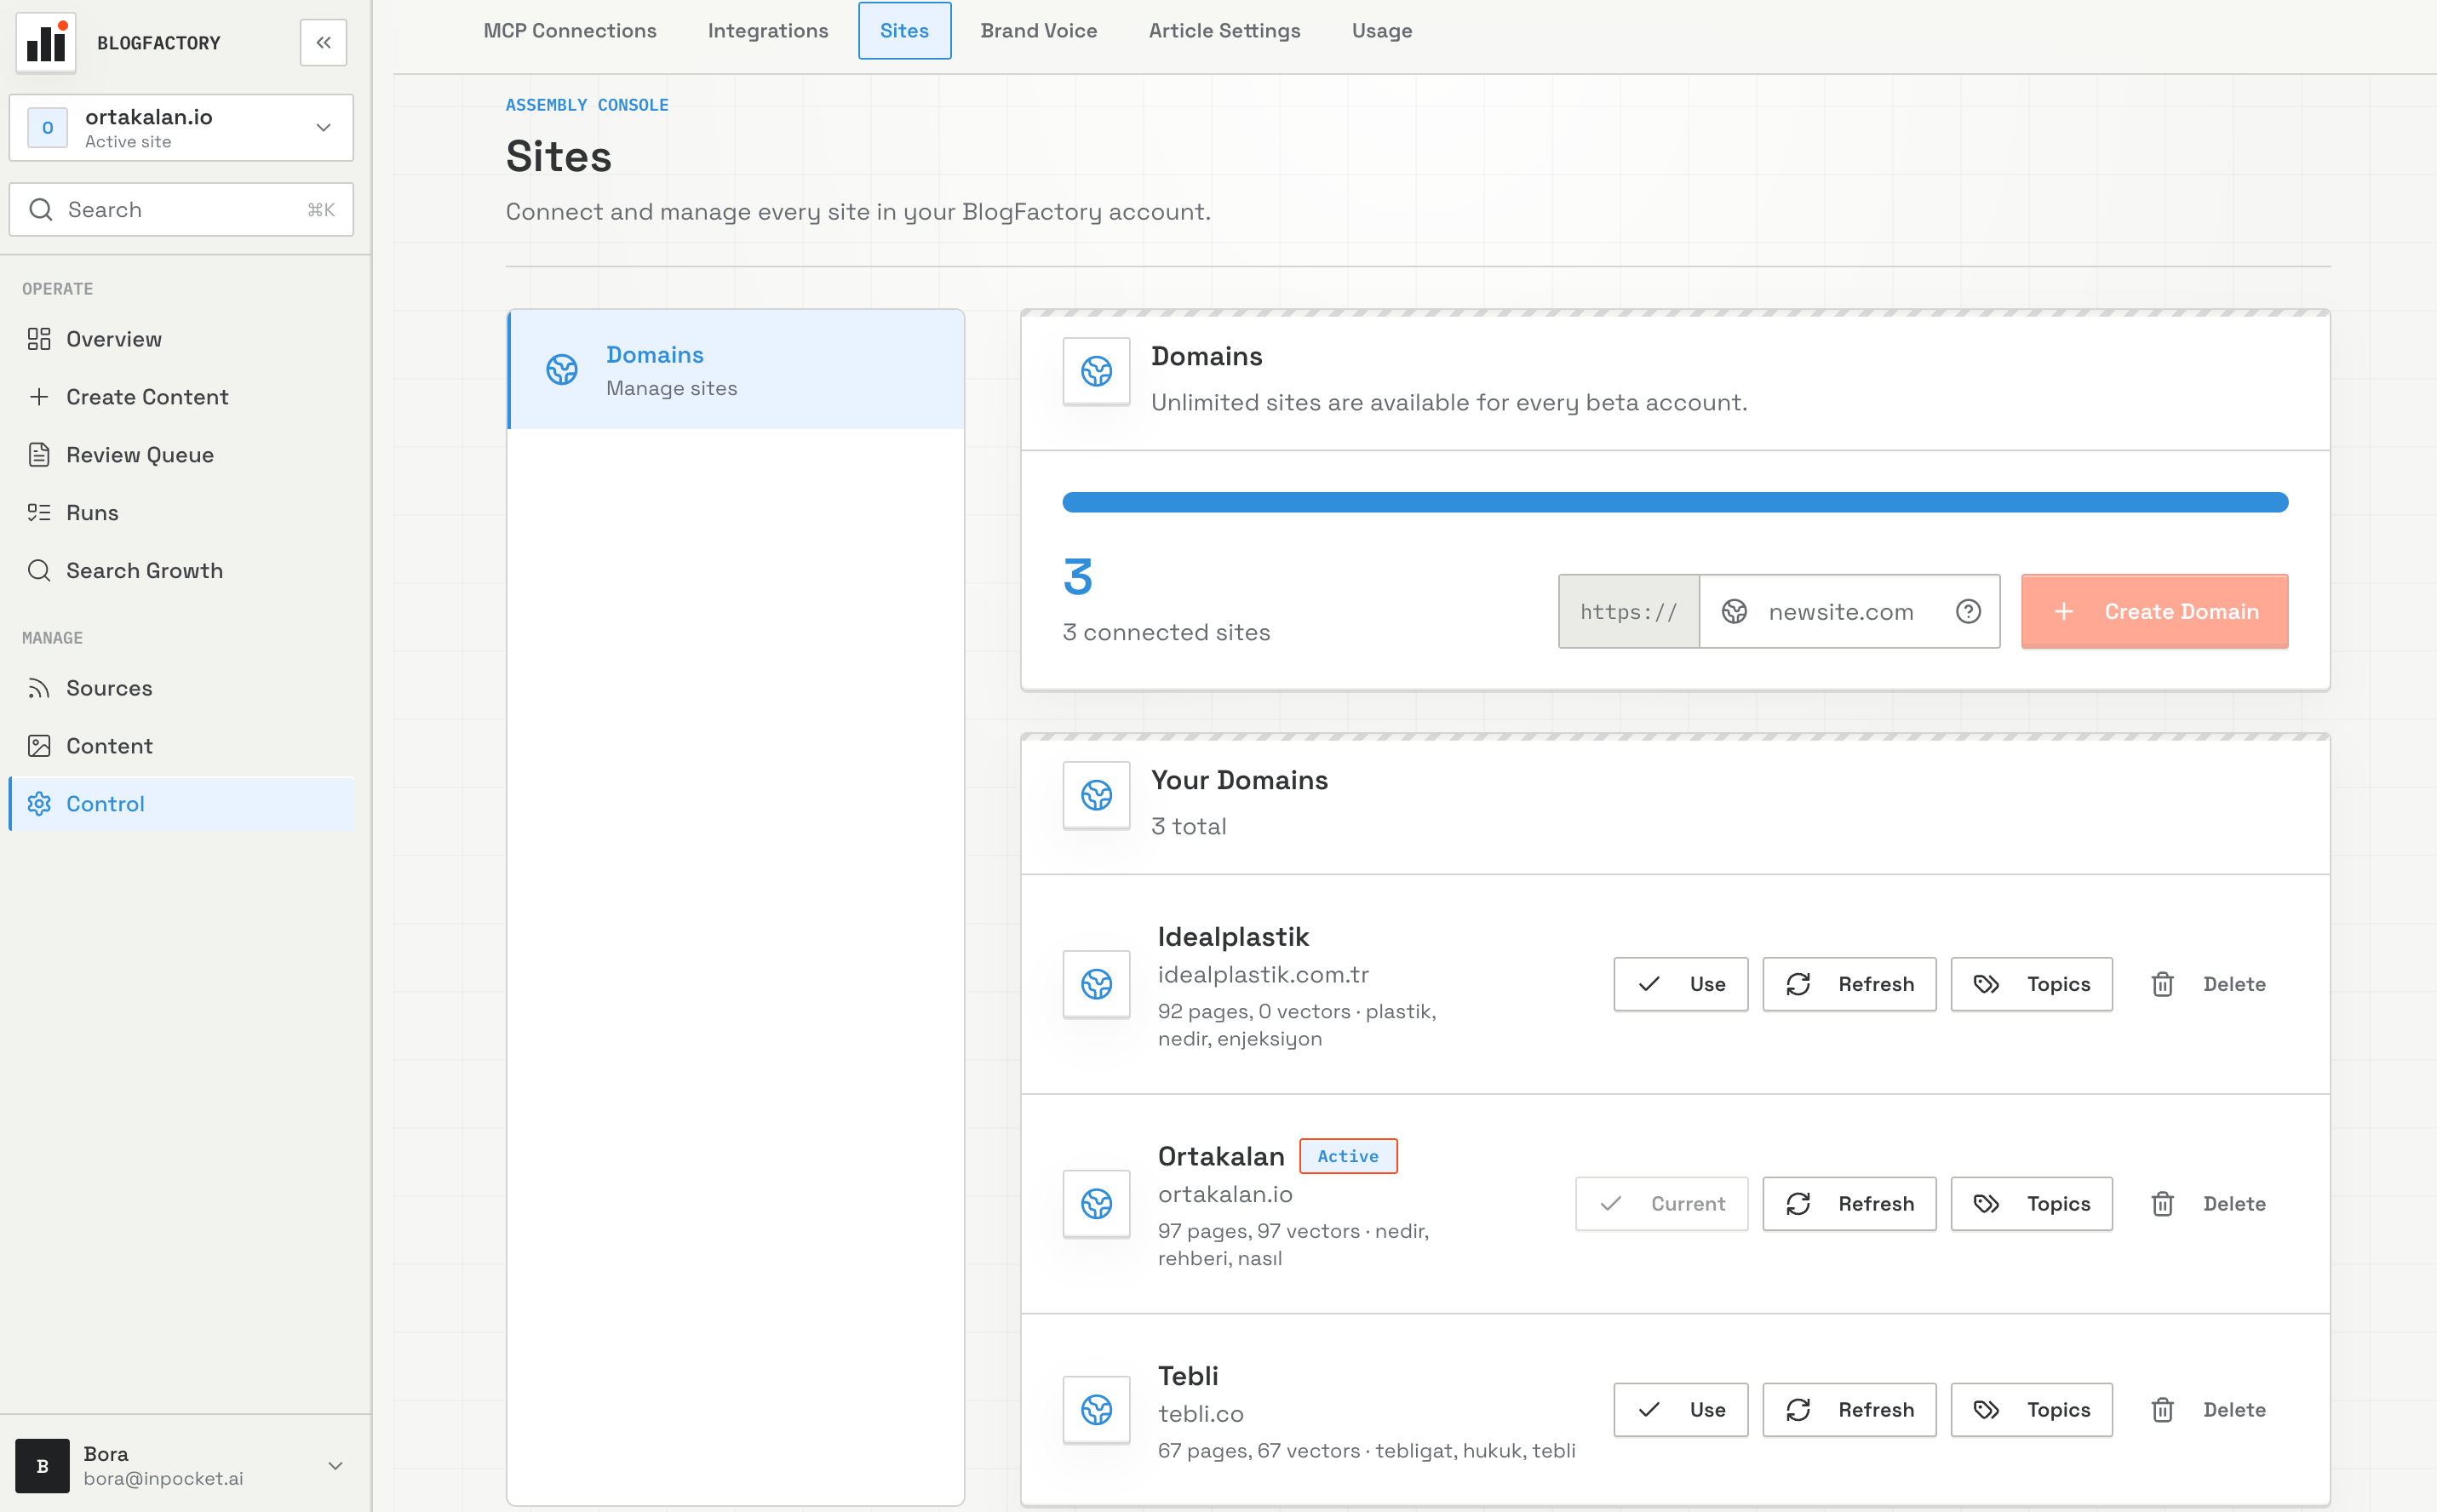Click the connected sites progress bar

[1675, 502]
